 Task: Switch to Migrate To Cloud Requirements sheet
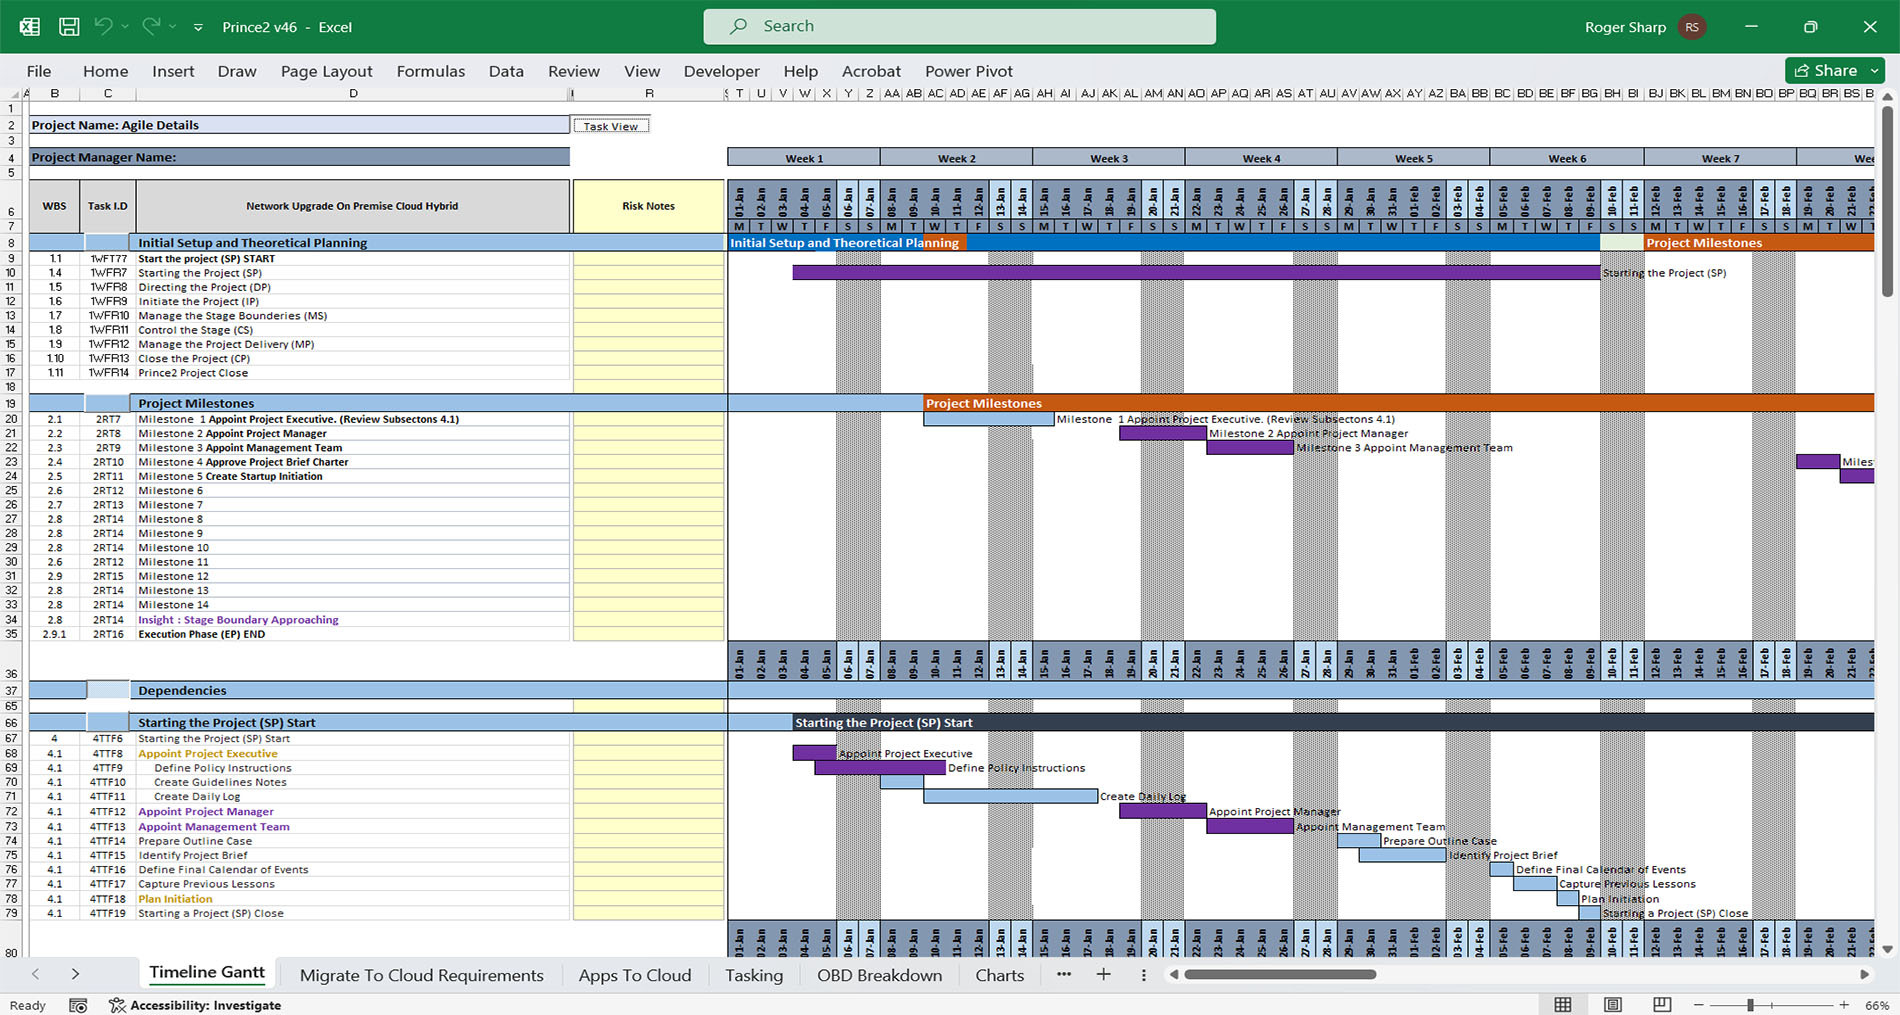click(421, 975)
